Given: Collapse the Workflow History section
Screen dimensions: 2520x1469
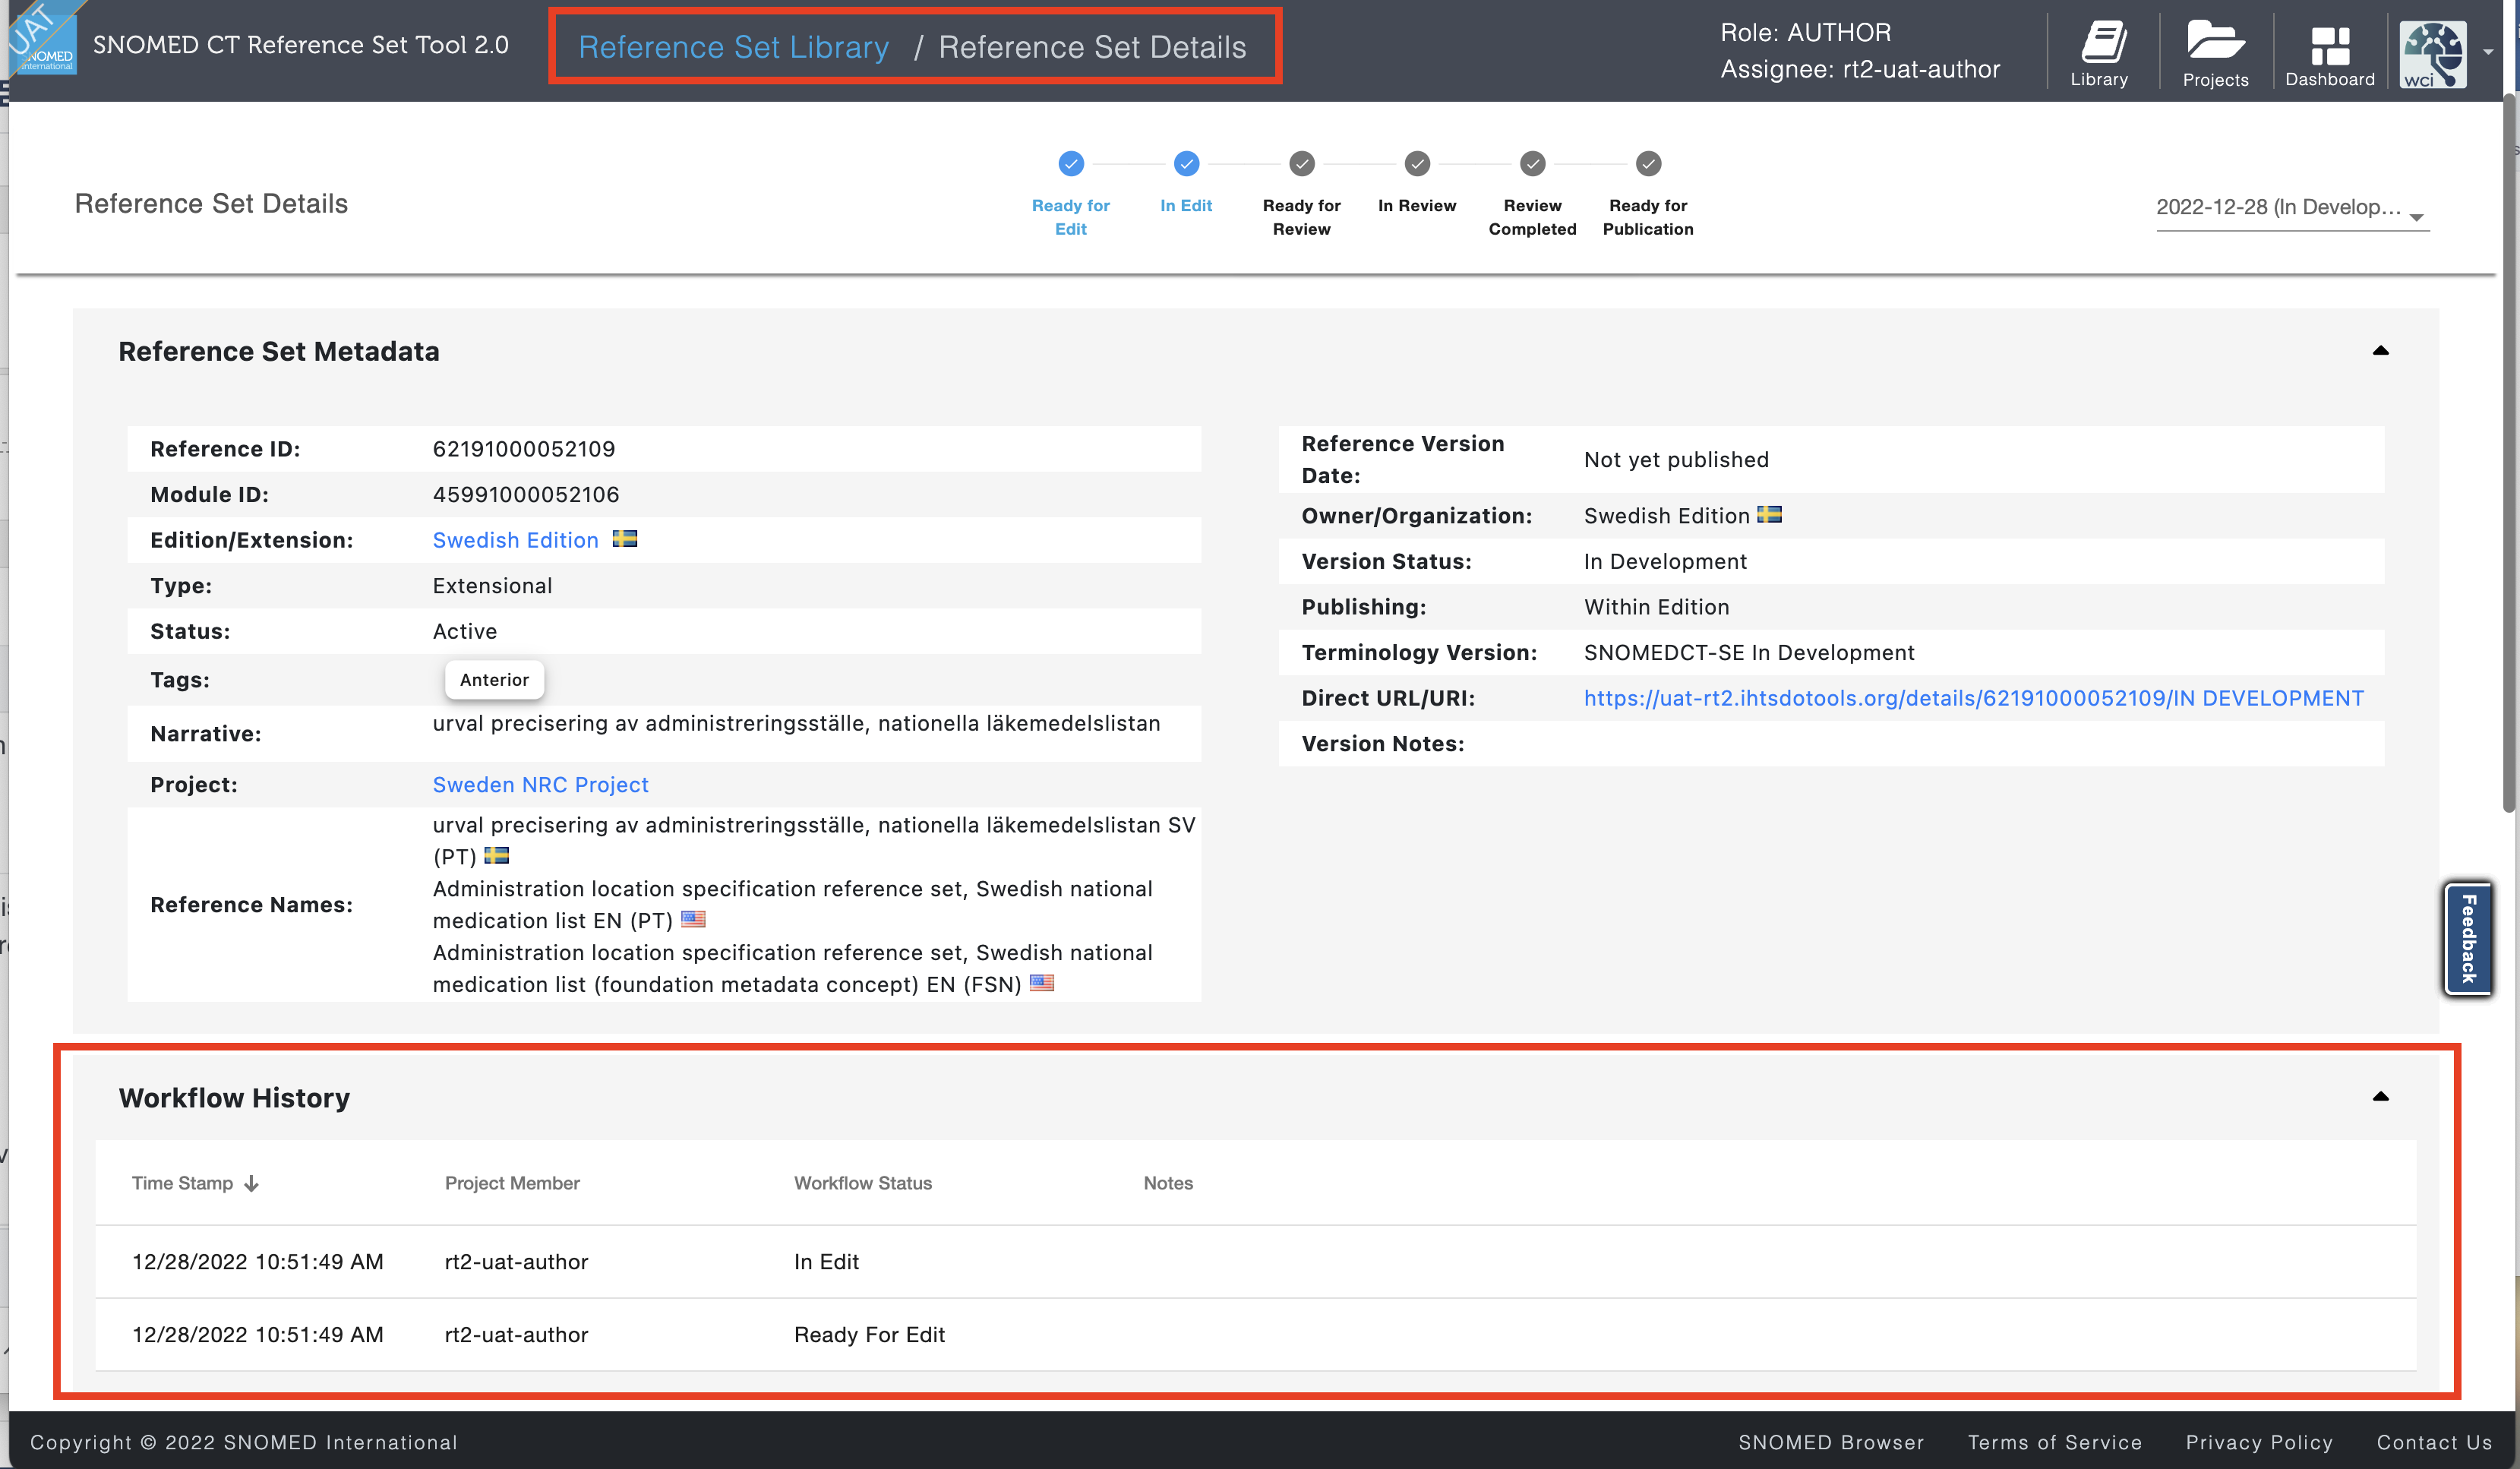Looking at the screenshot, I should coord(2381,1097).
